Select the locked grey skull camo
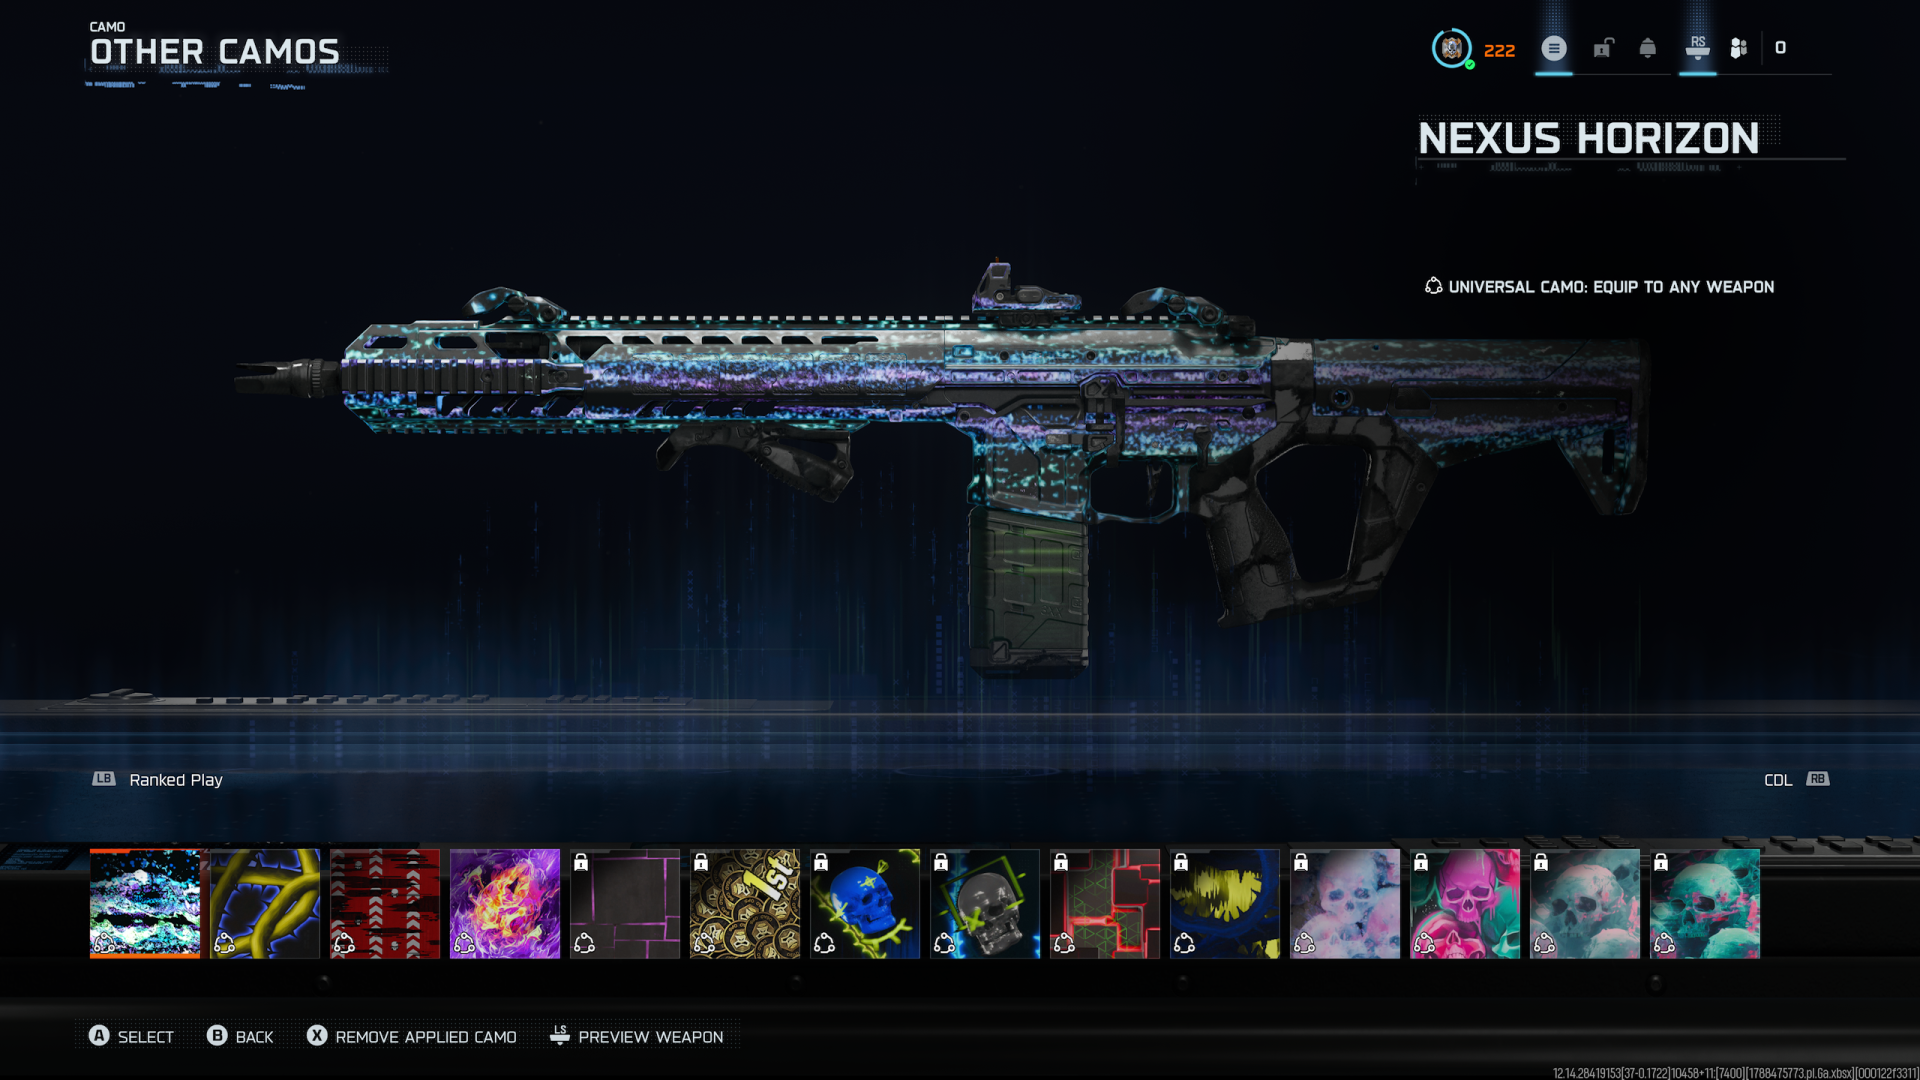Viewport: 1920px width, 1080px height. coord(985,904)
